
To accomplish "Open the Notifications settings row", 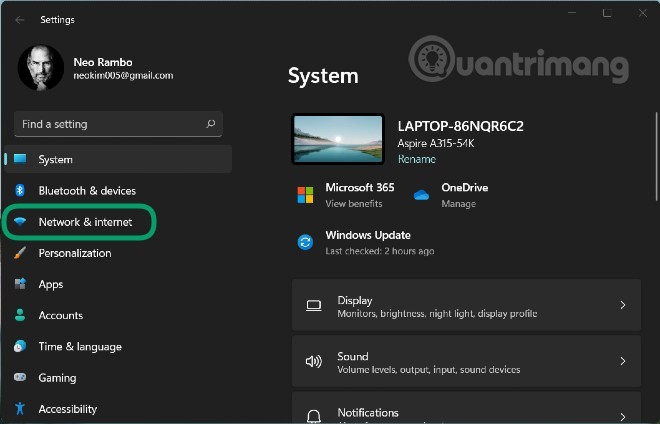I will click(x=465, y=413).
